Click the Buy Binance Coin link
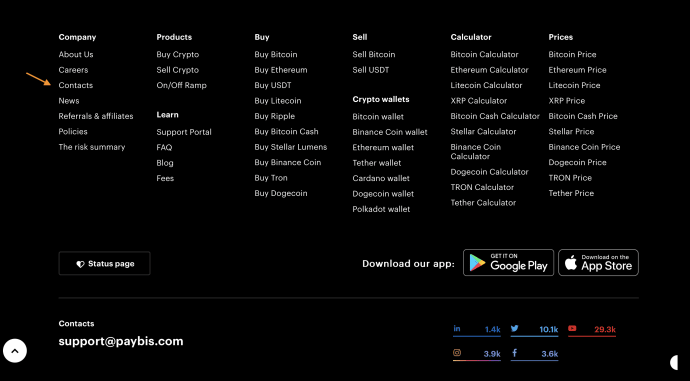The image size is (690, 381). pos(288,162)
